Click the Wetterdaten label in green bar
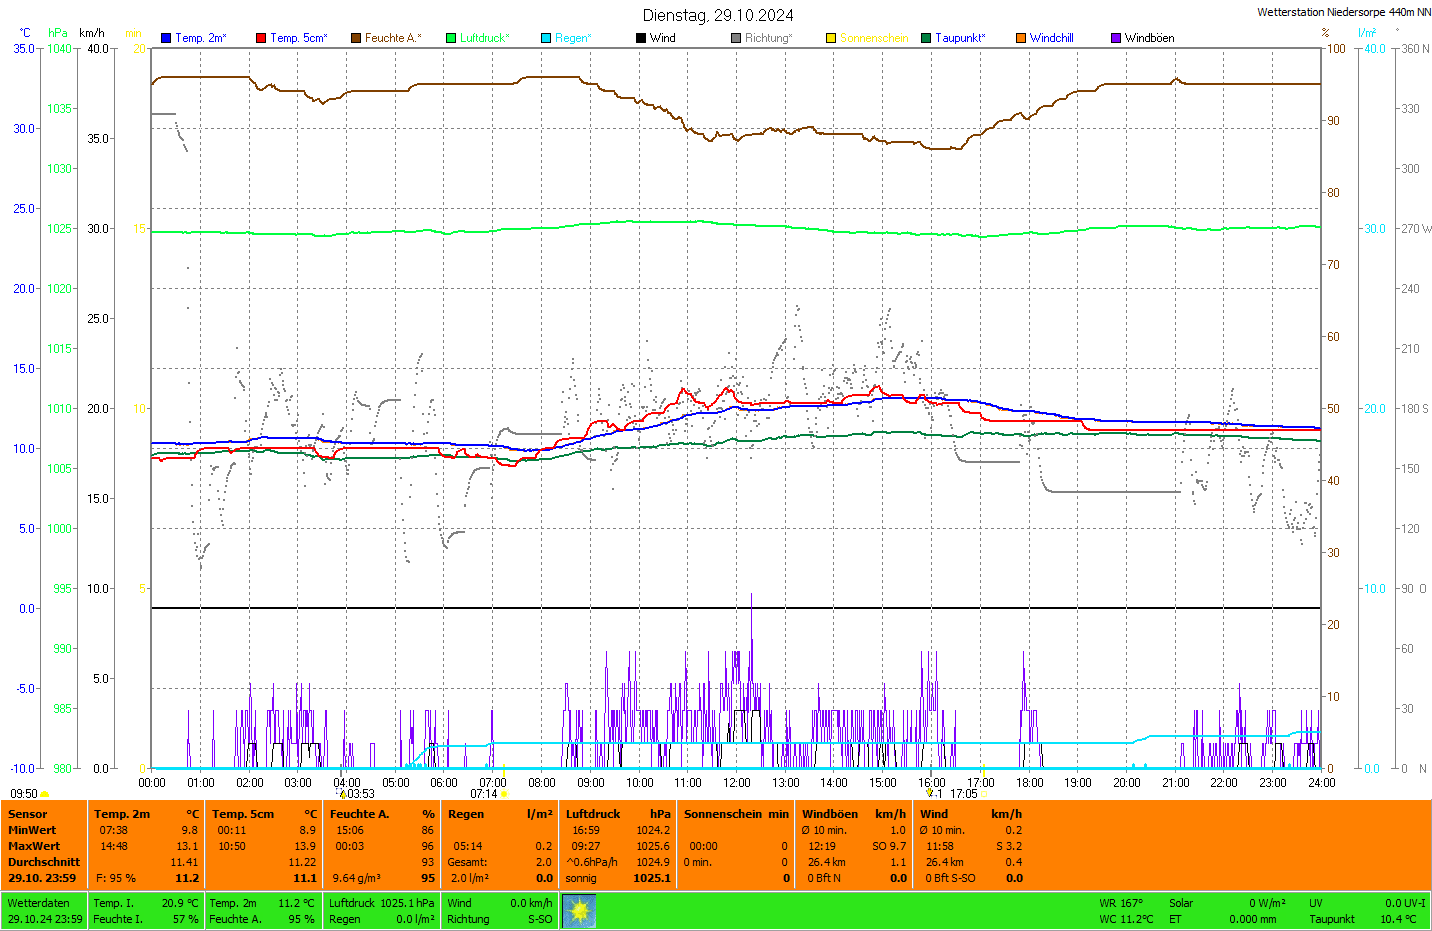Viewport: 1432px width, 931px height. pos(39,903)
